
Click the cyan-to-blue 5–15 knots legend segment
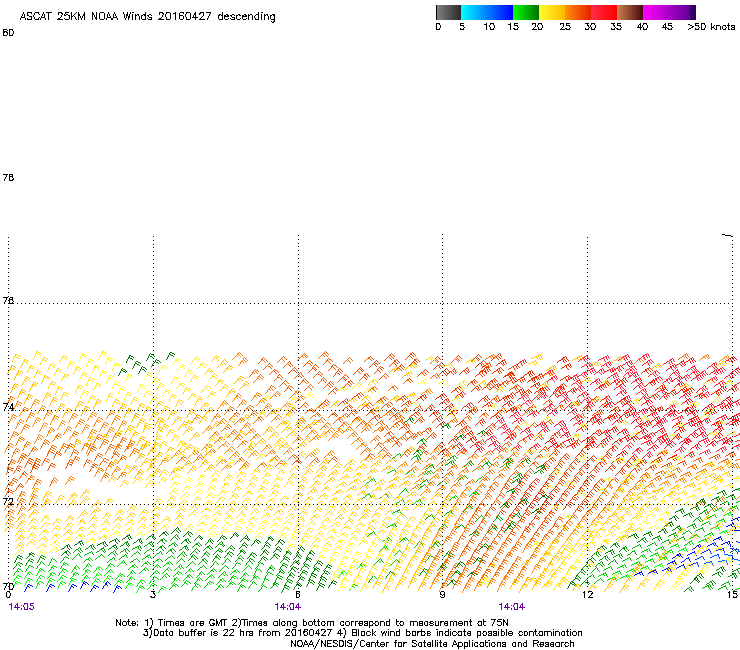(x=487, y=12)
